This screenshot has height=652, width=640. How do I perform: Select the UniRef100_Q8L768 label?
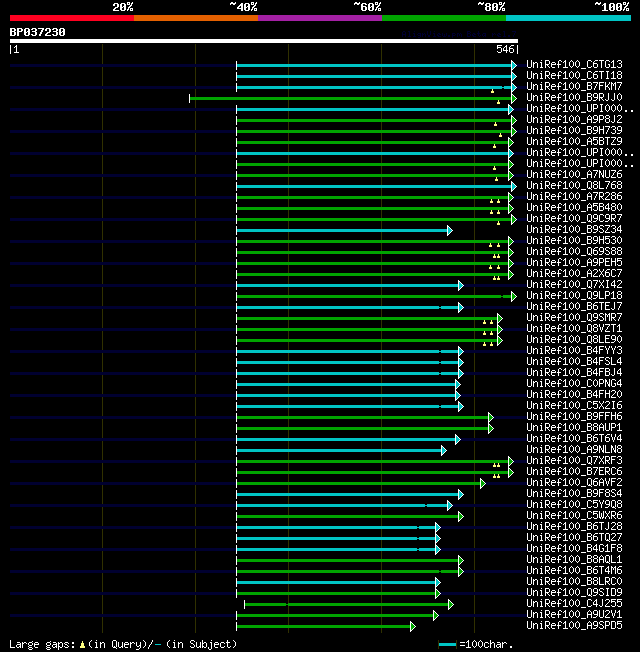[574, 185]
